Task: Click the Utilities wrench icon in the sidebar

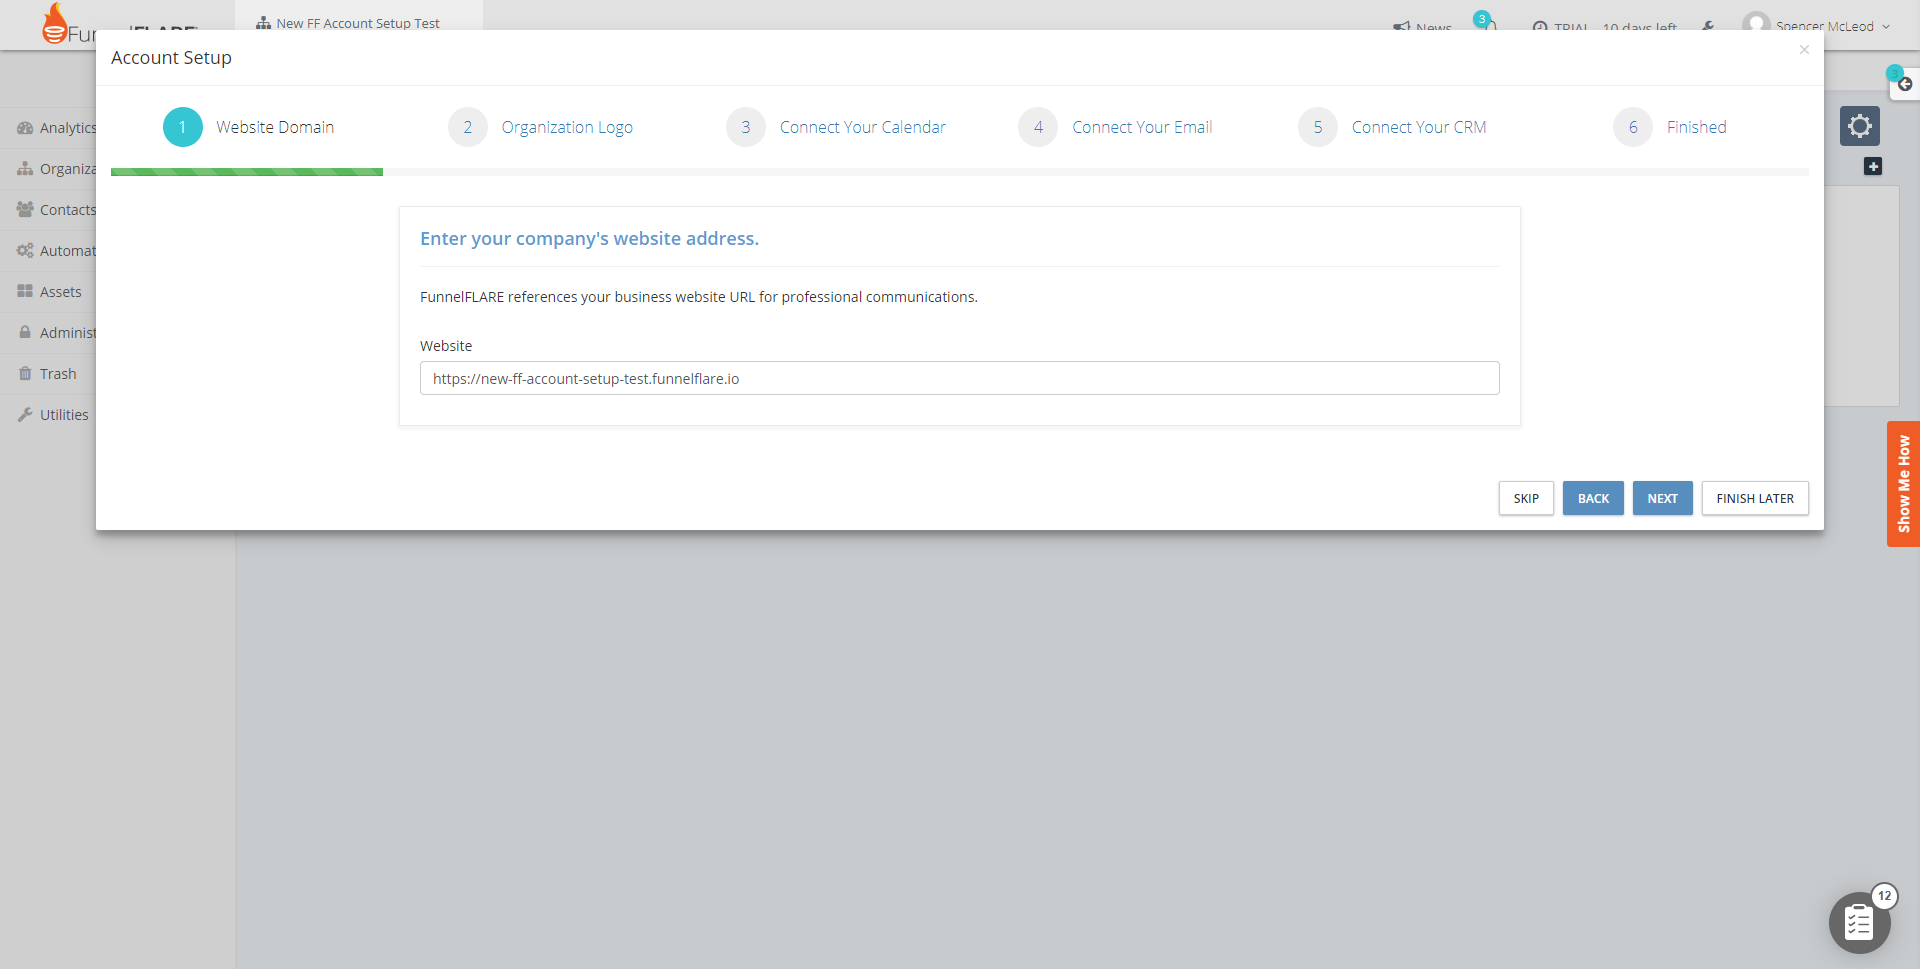Action: (25, 415)
